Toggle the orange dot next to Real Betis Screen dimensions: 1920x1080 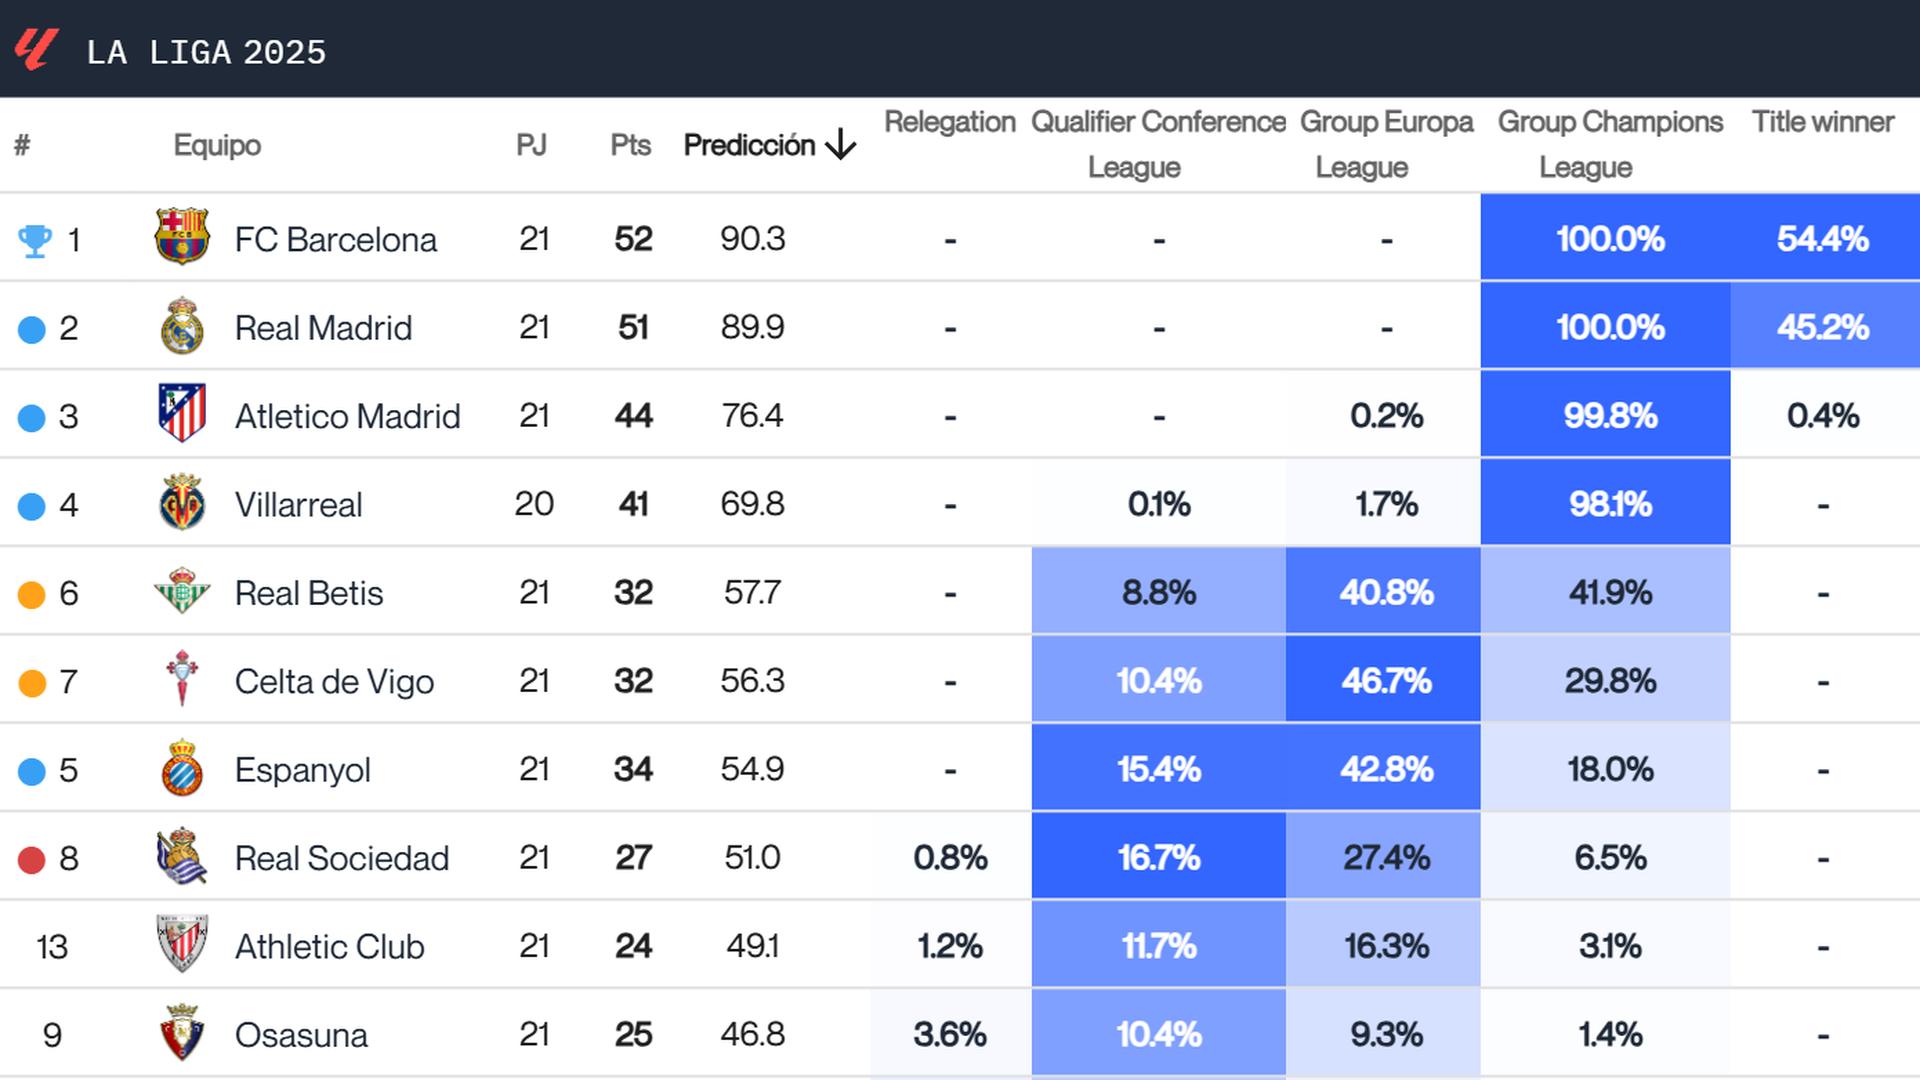(x=30, y=592)
